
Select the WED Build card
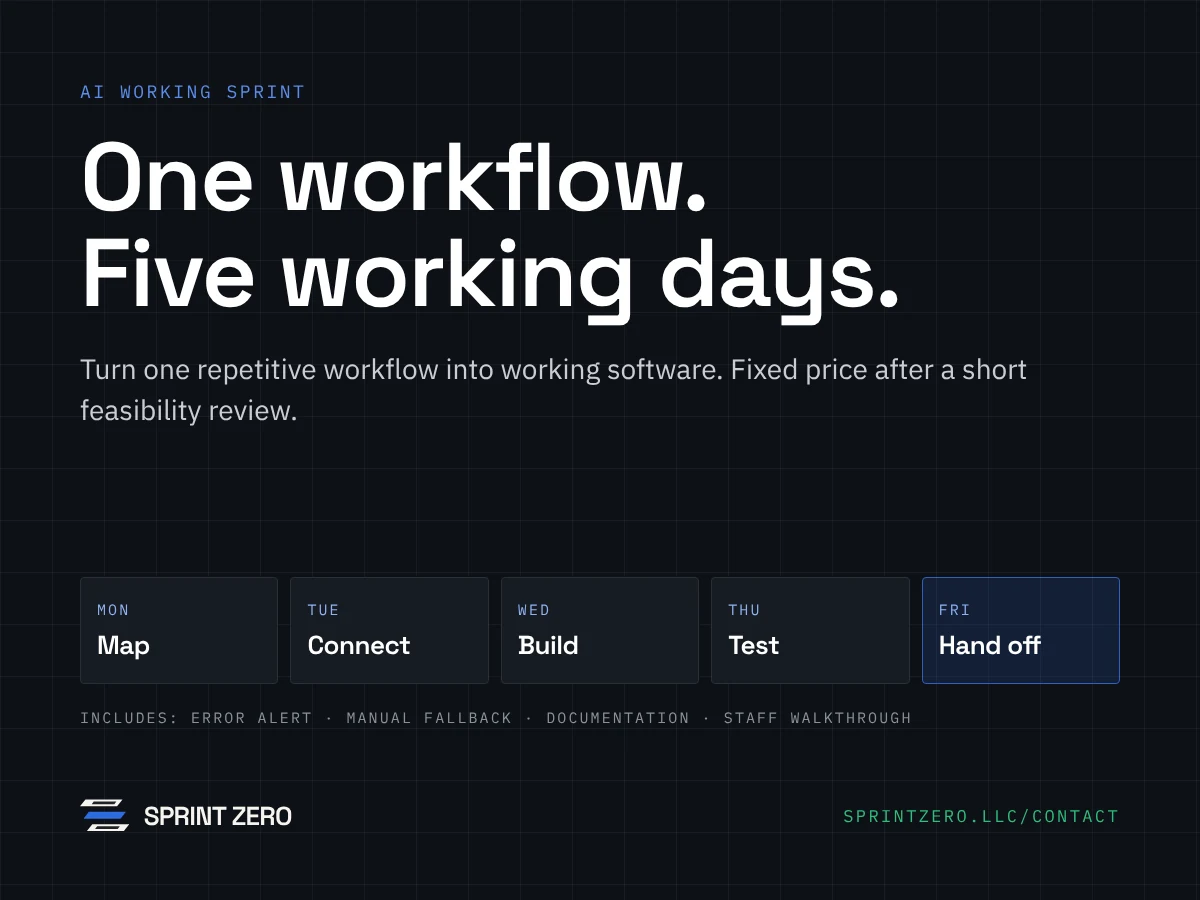[600, 630]
